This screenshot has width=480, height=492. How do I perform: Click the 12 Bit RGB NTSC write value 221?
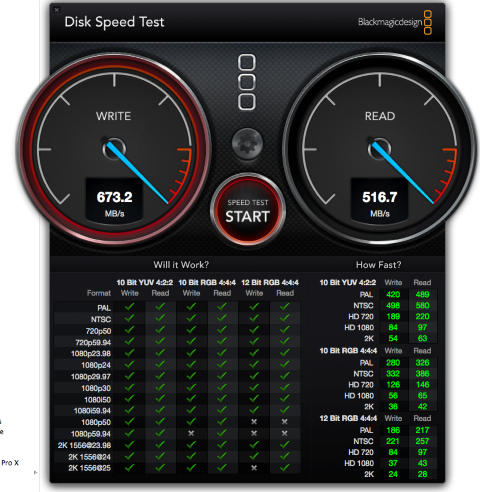393,441
